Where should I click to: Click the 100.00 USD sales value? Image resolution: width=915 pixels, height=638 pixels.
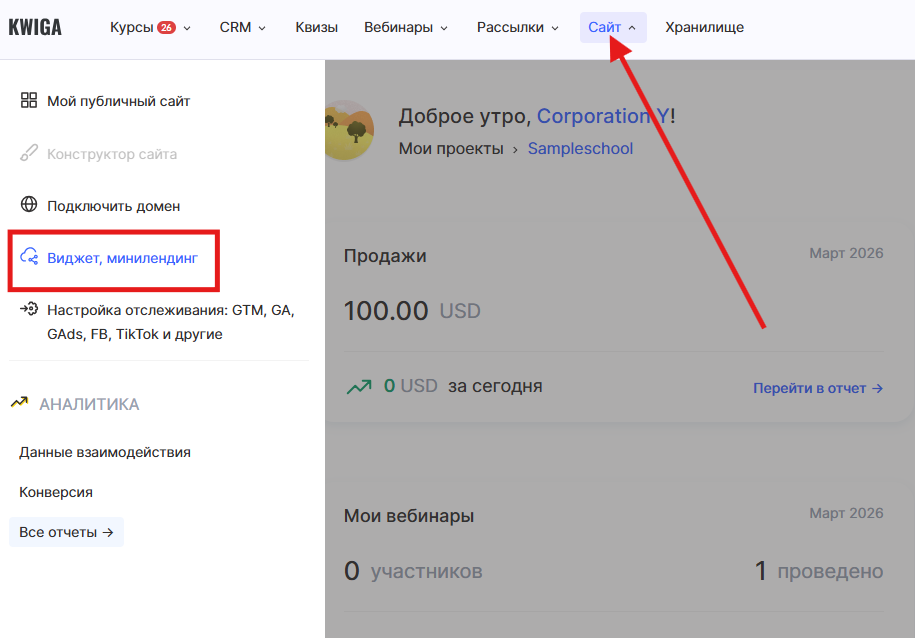coord(412,311)
